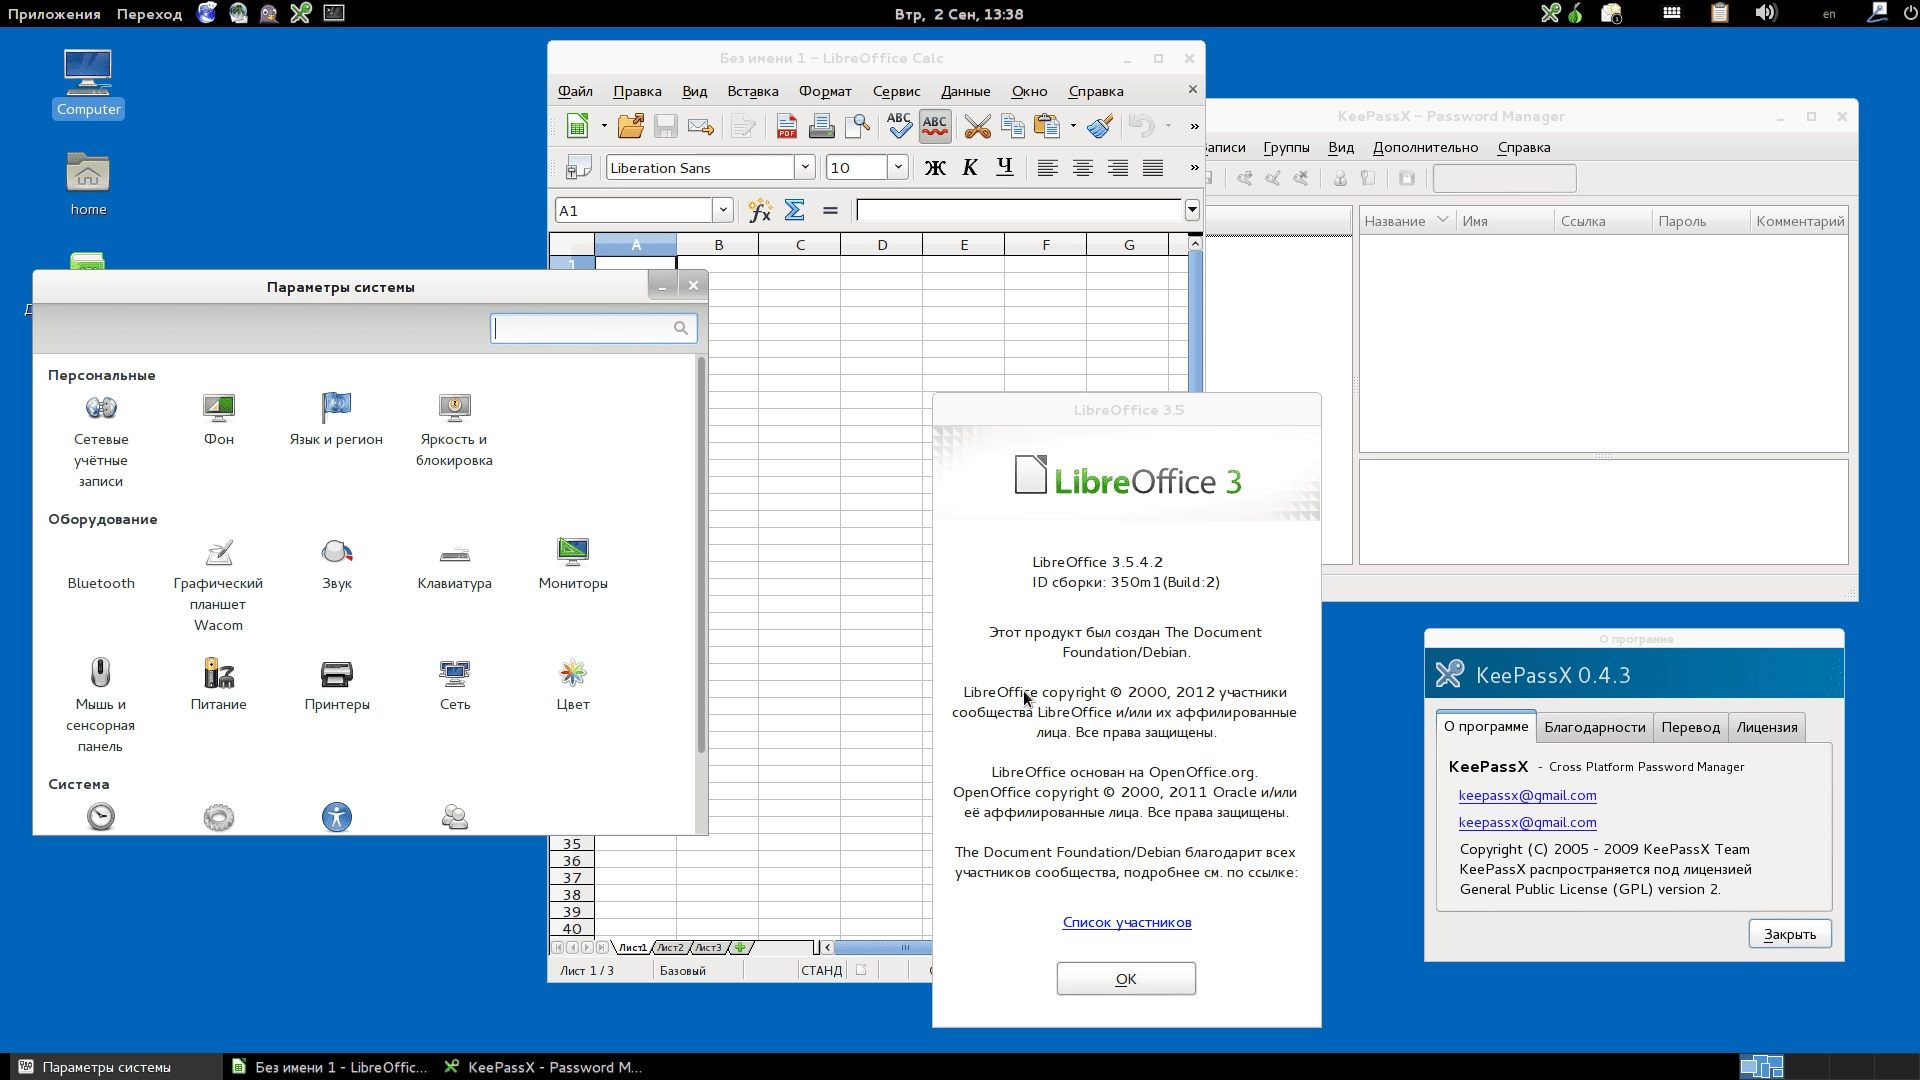Click the equals Function icon
1920x1080 pixels.
[x=830, y=210]
